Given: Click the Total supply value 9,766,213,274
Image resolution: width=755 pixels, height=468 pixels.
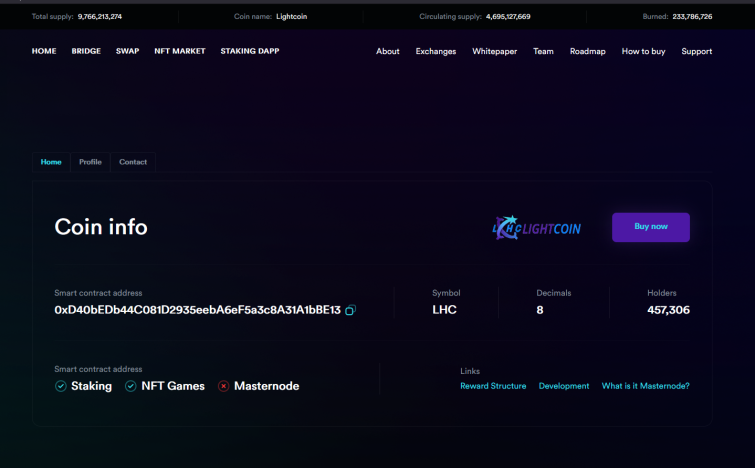Looking at the screenshot, I should (x=100, y=16).
